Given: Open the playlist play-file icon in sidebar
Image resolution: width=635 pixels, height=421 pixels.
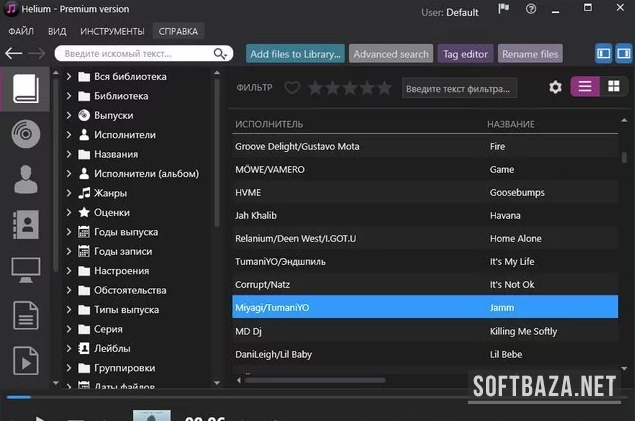Looking at the screenshot, I should click(25, 360).
